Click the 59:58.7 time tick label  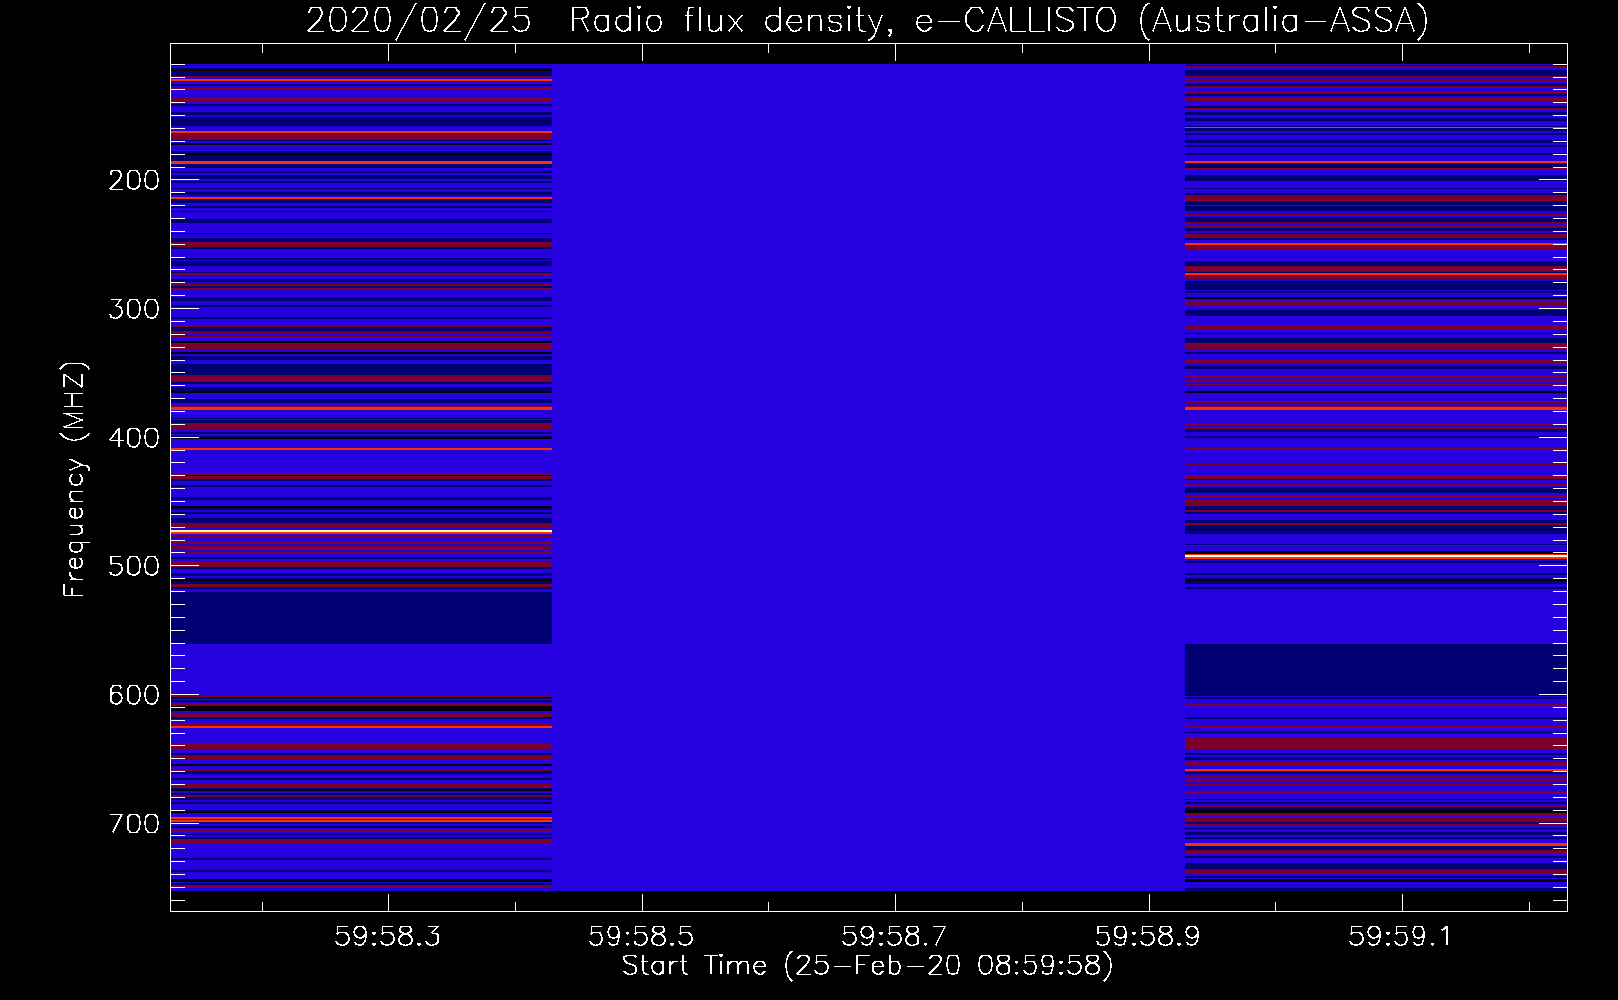(x=894, y=936)
